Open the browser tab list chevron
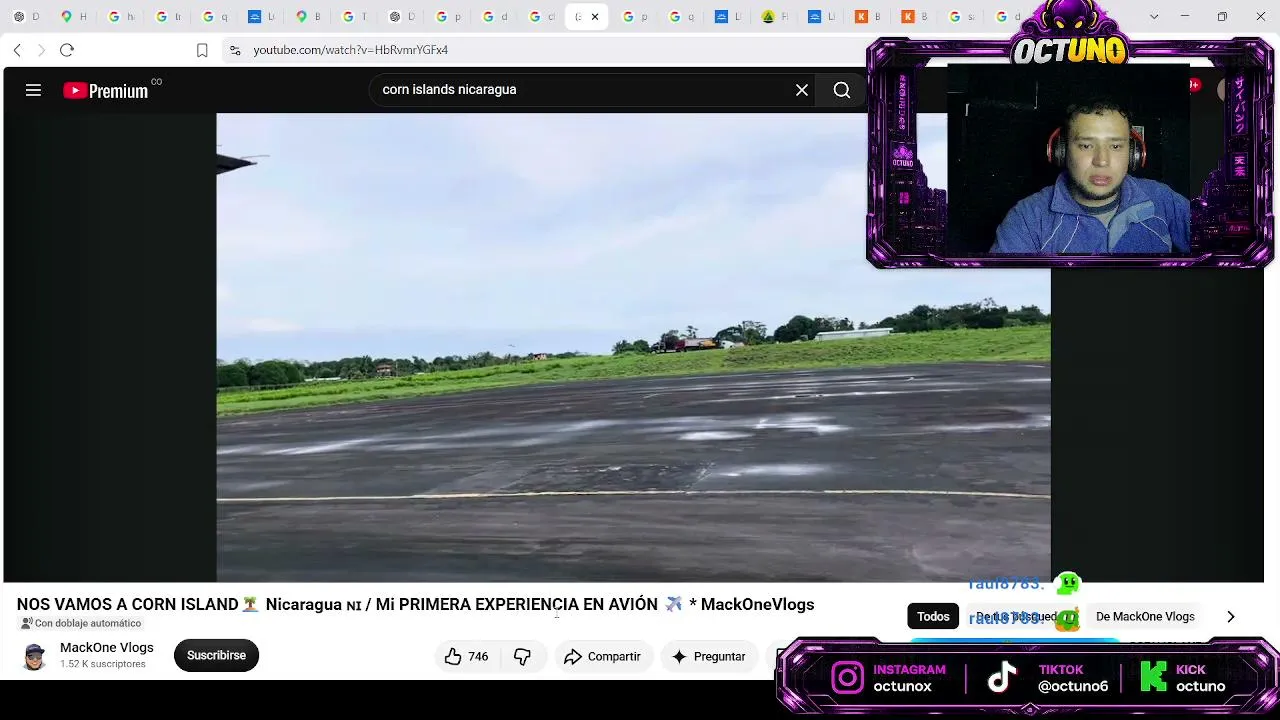Screen dimensions: 1280x720 (x=1154, y=17)
